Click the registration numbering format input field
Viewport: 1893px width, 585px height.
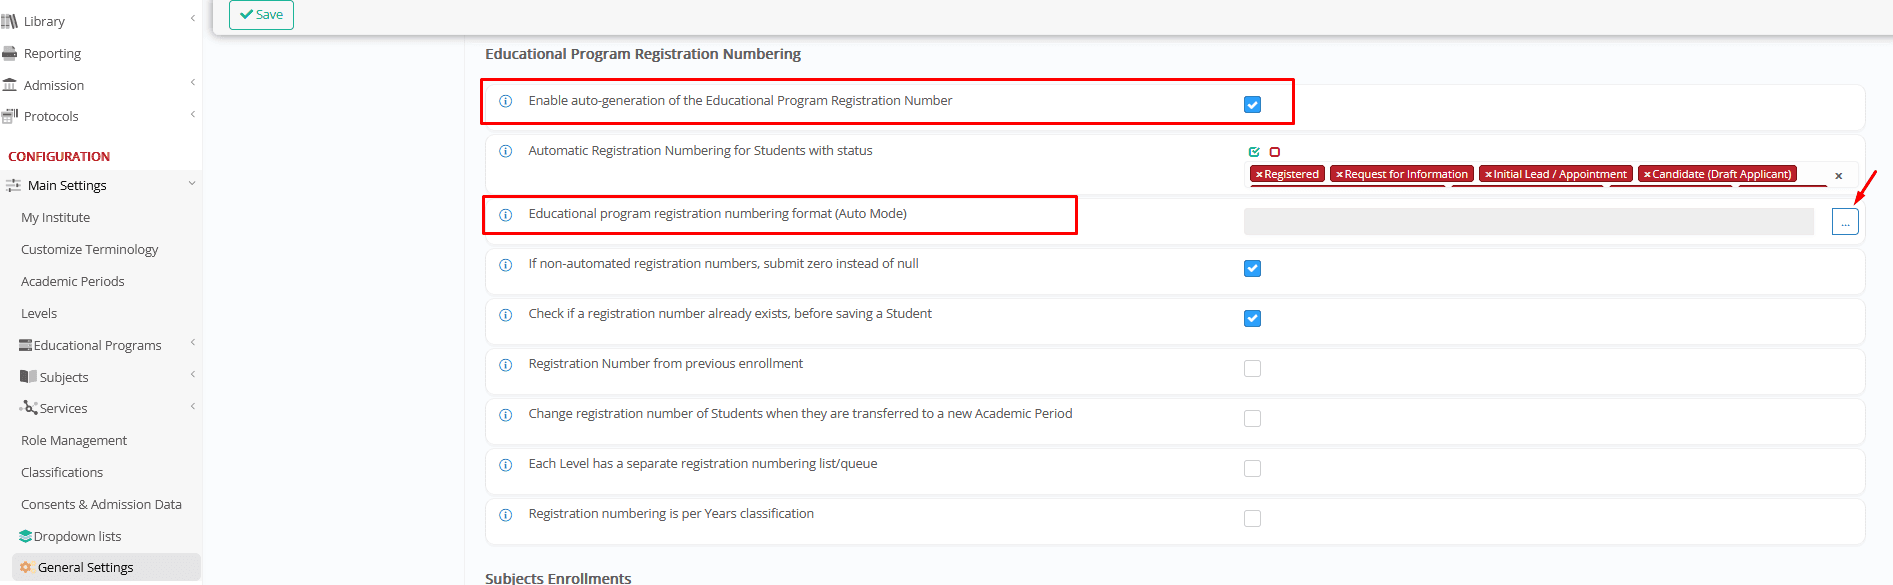pos(1528,222)
